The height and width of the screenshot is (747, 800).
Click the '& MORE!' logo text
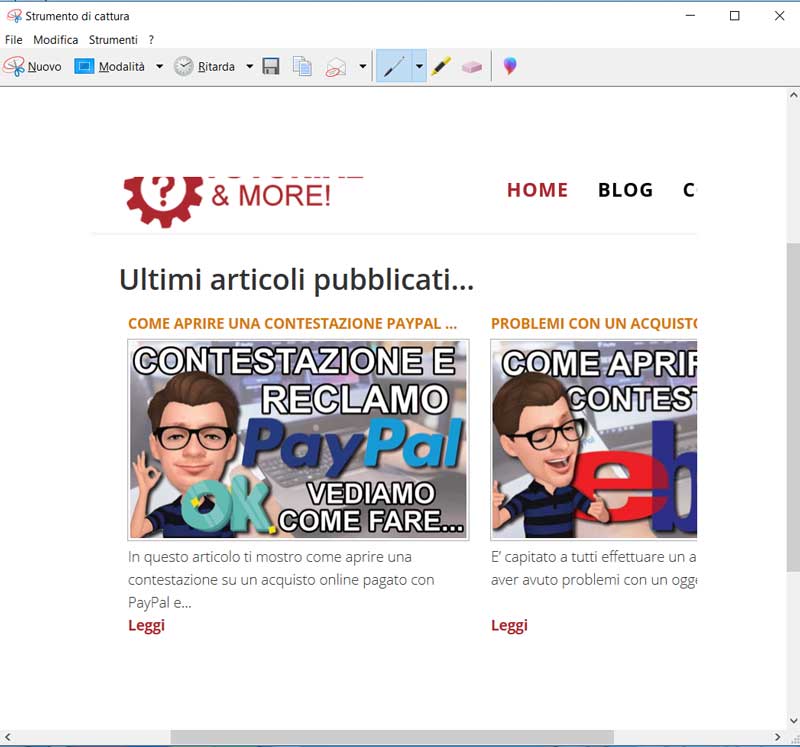tap(271, 196)
